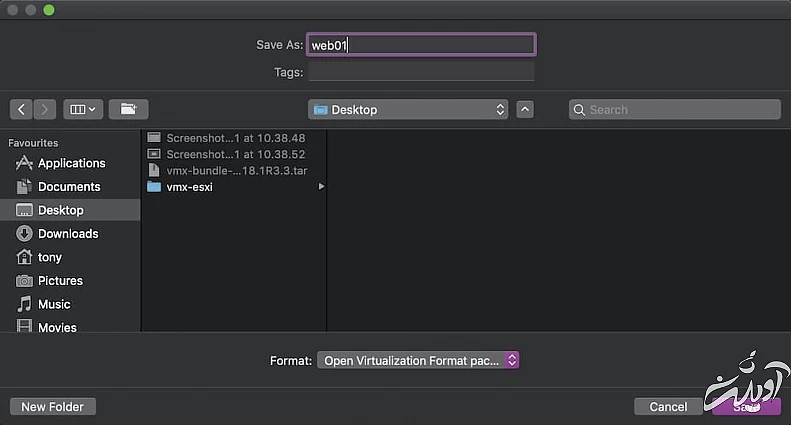Open the tony home folder
Image resolution: width=791 pixels, height=425 pixels.
click(x=49, y=257)
